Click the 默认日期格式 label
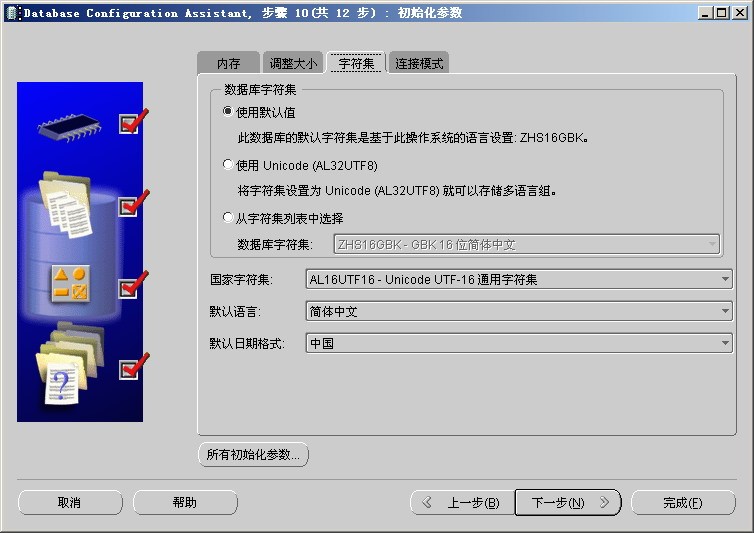Image resolution: width=754 pixels, height=533 pixels. (247, 343)
